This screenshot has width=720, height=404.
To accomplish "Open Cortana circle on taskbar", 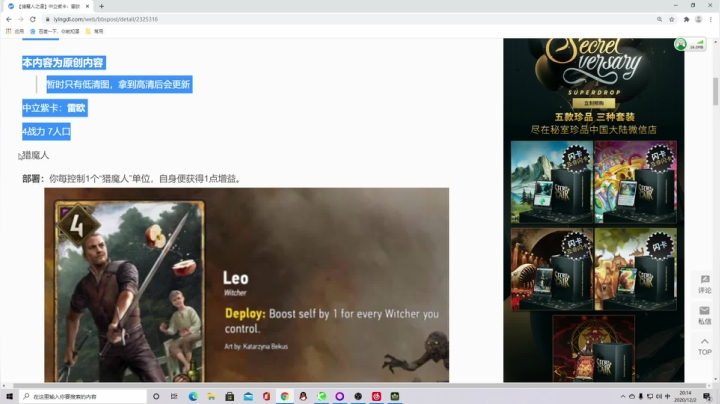I will (x=156, y=396).
